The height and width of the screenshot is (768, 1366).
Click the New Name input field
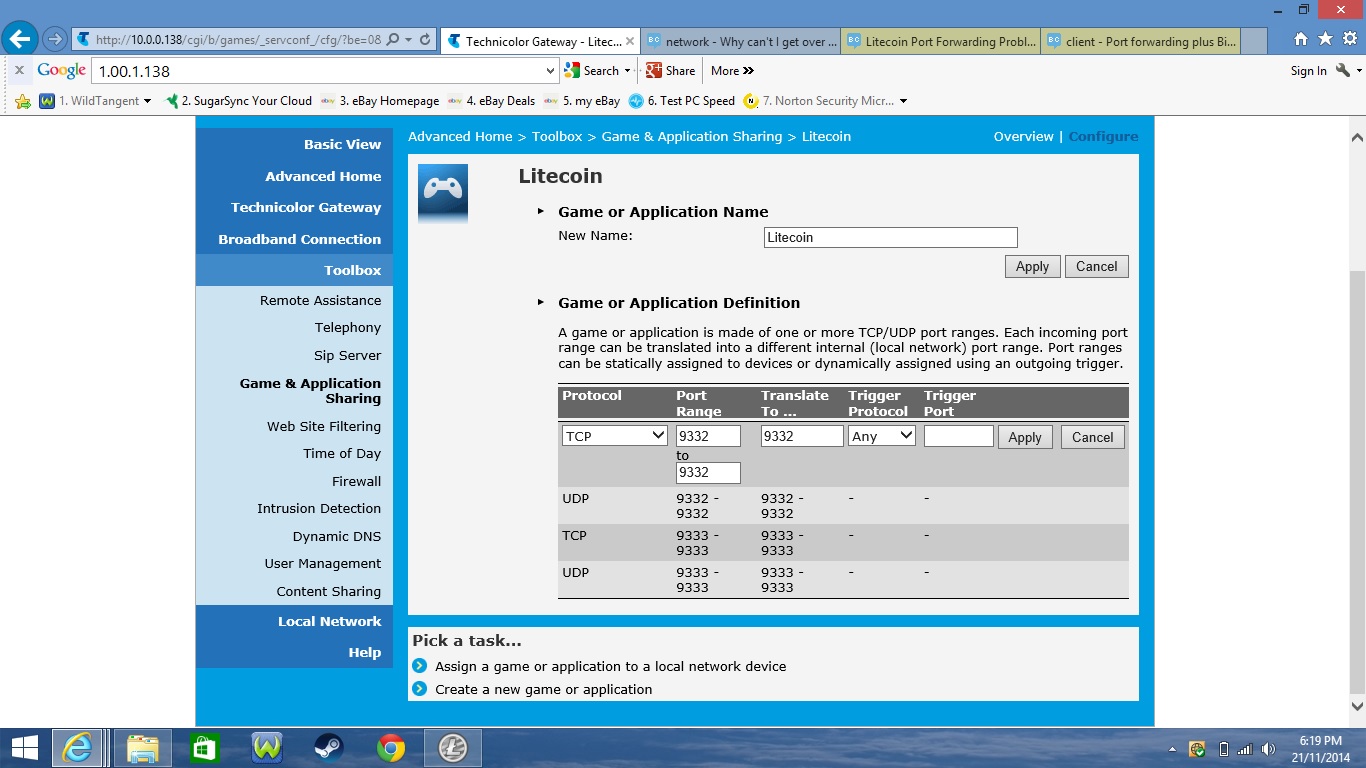click(890, 237)
